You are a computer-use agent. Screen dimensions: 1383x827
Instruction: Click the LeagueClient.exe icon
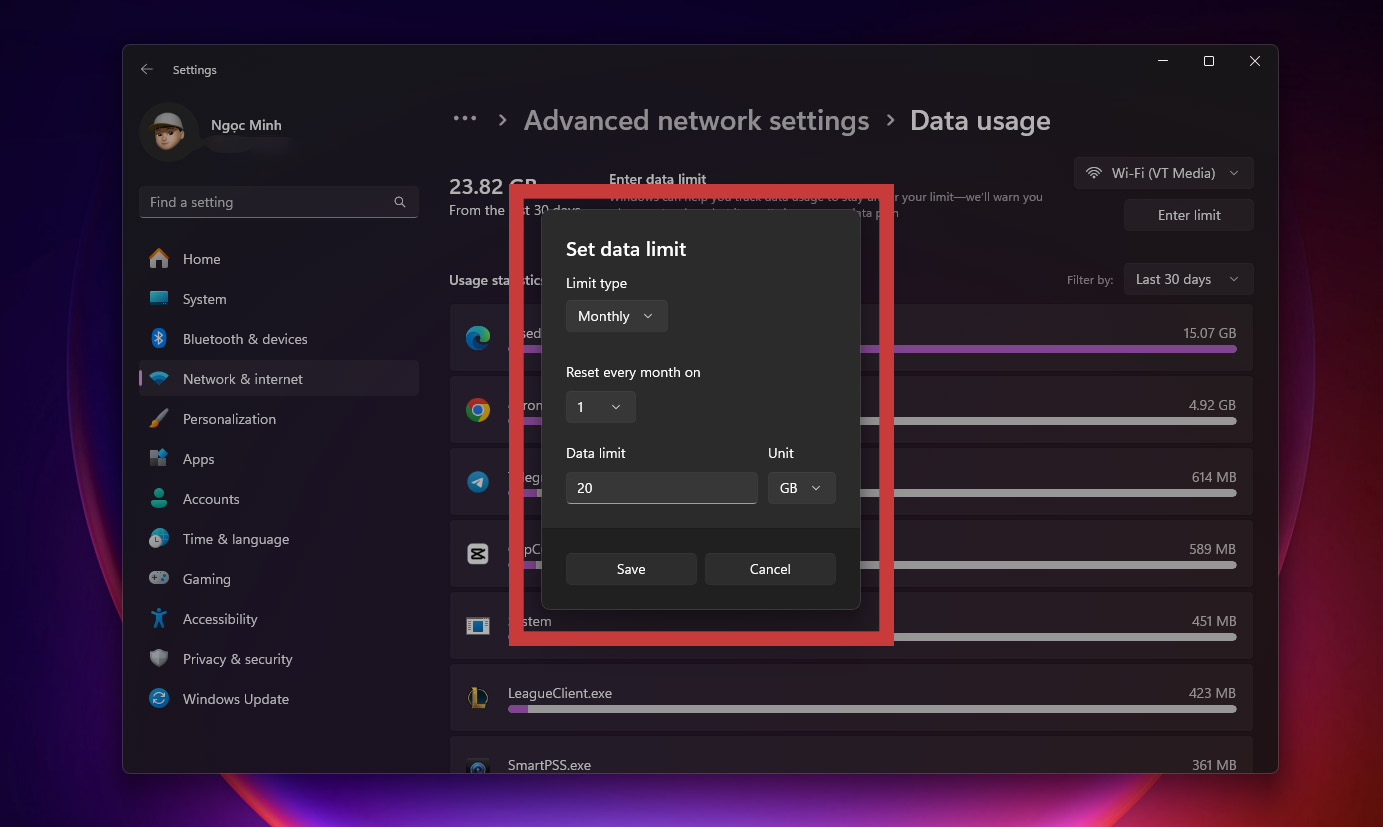478,698
